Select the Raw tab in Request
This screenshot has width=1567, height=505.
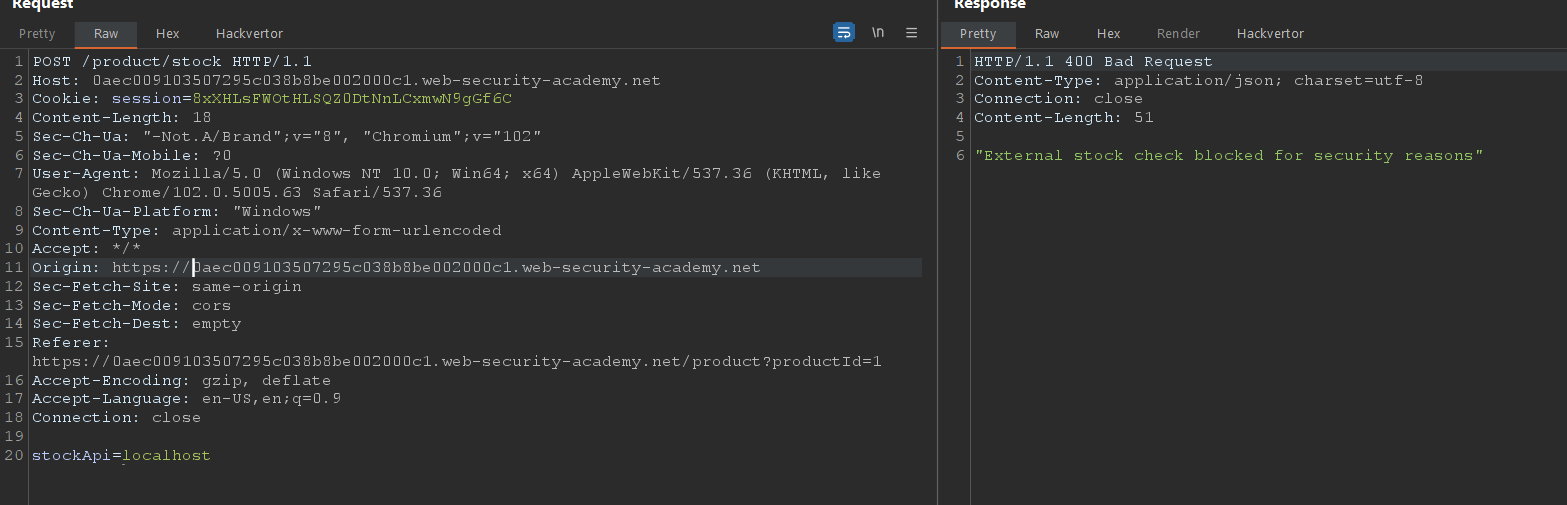click(x=106, y=34)
